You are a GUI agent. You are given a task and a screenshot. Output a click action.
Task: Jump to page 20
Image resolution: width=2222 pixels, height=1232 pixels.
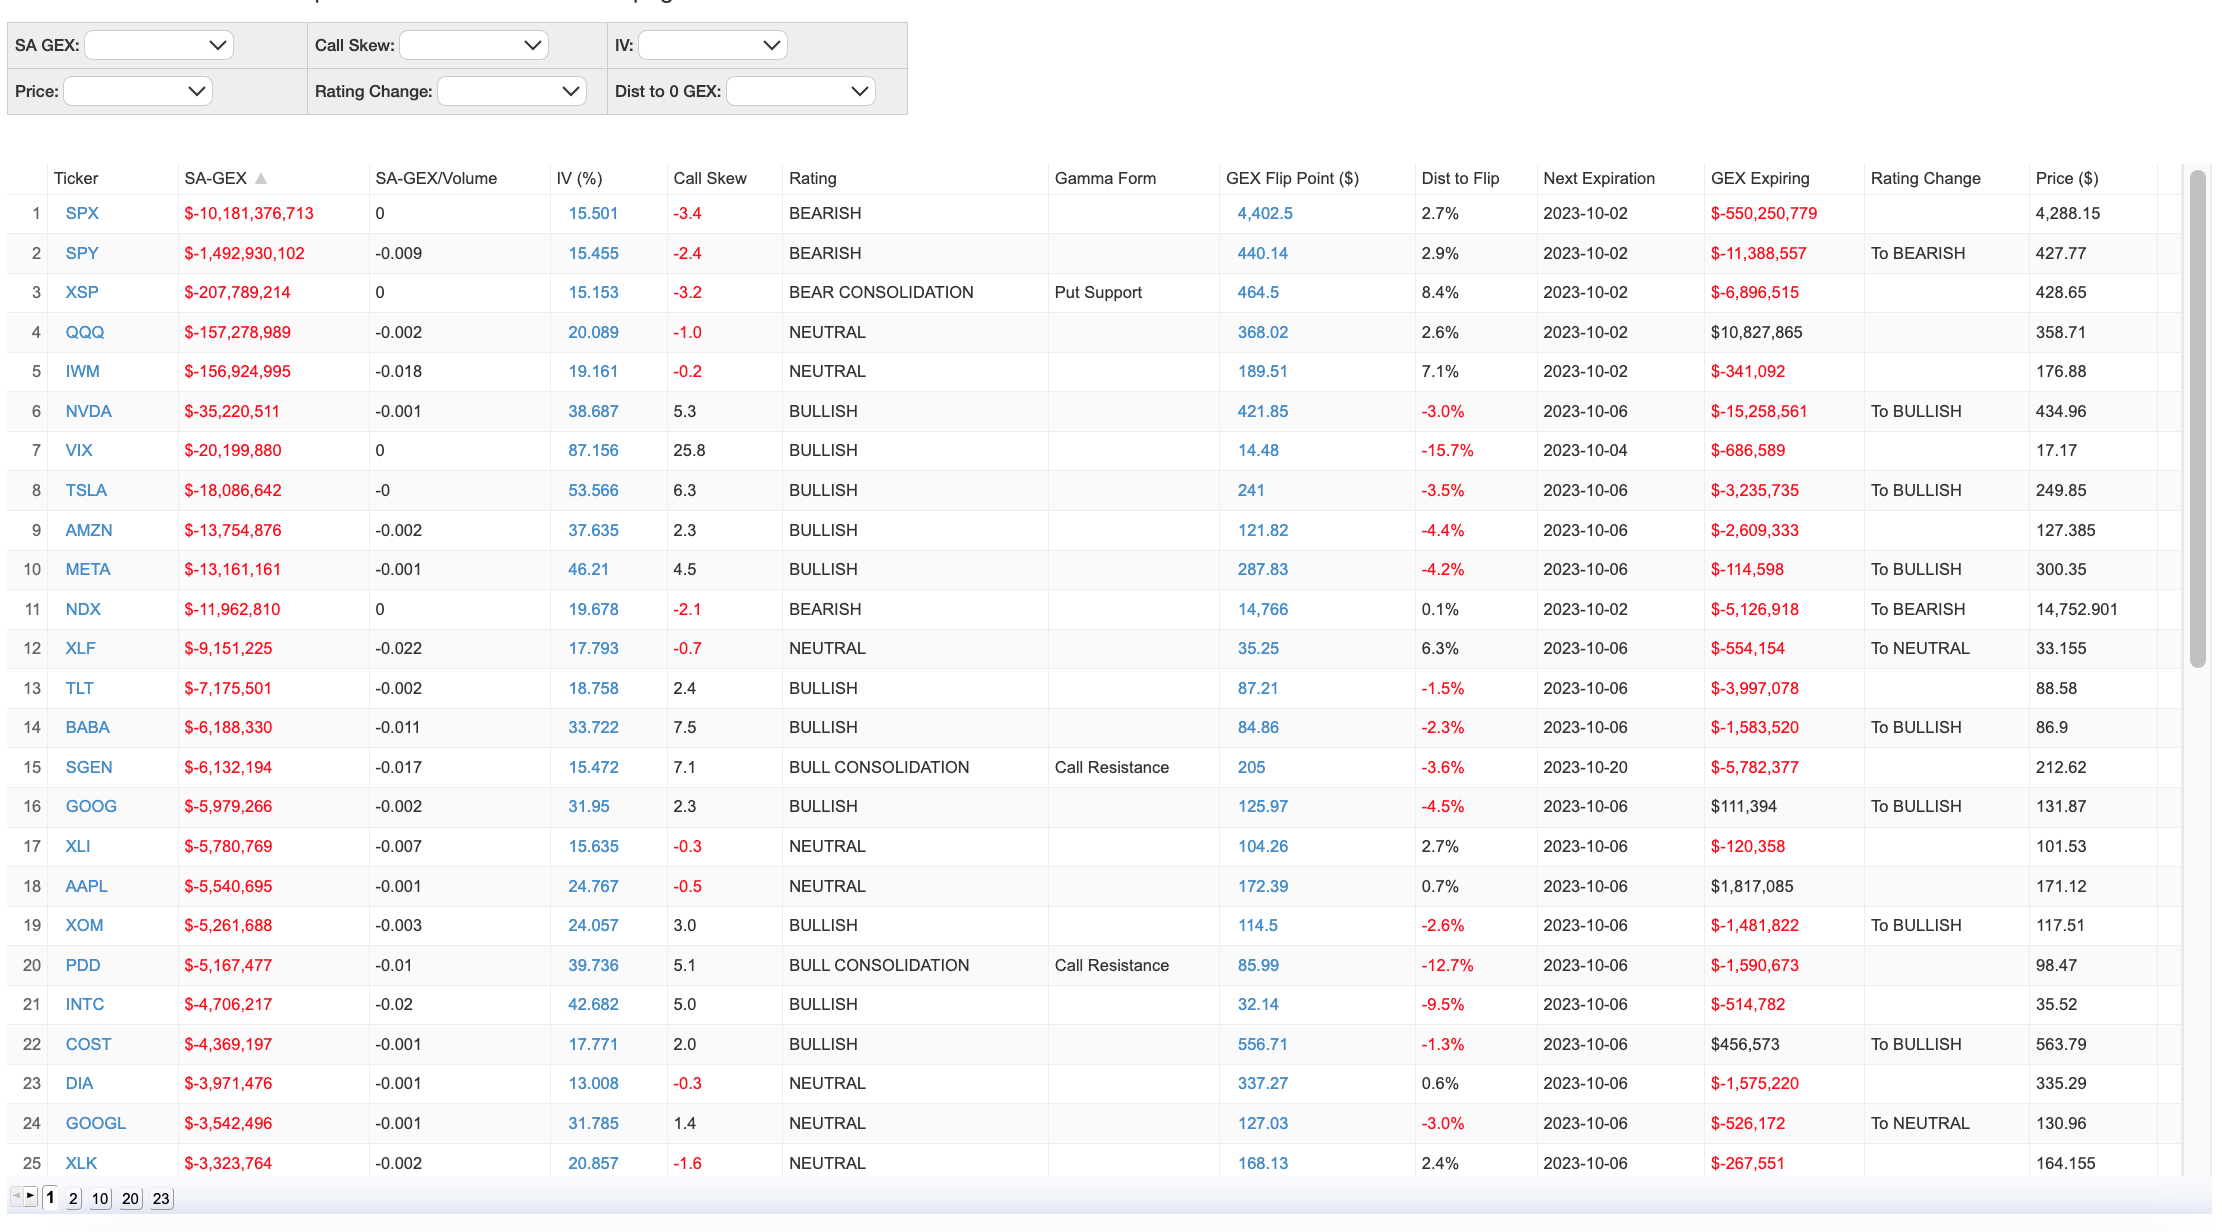(x=130, y=1198)
